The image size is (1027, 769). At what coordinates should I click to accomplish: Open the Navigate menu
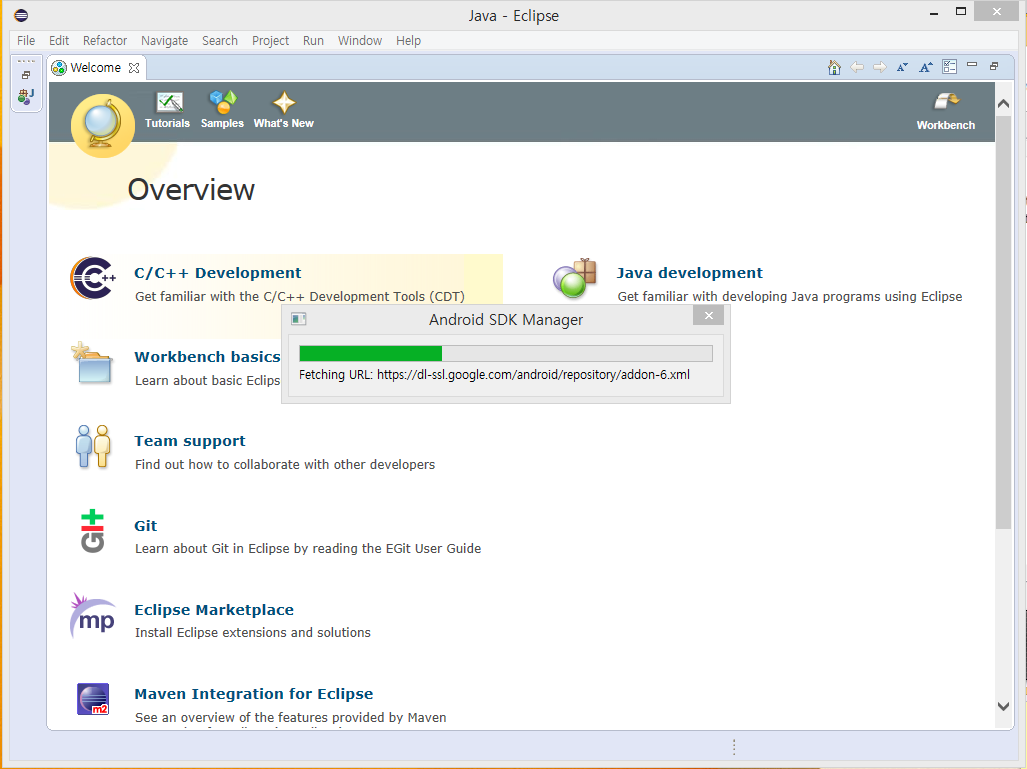coord(164,41)
